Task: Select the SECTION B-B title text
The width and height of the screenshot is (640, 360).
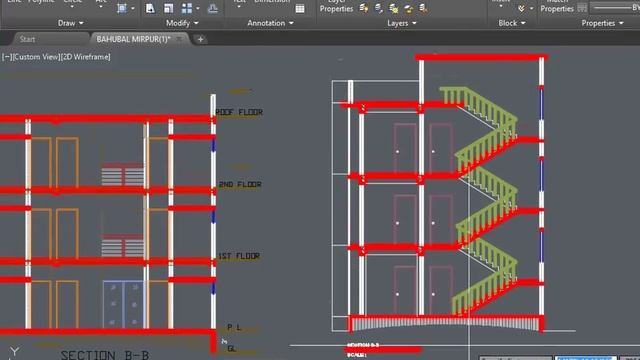Action: pos(105,355)
